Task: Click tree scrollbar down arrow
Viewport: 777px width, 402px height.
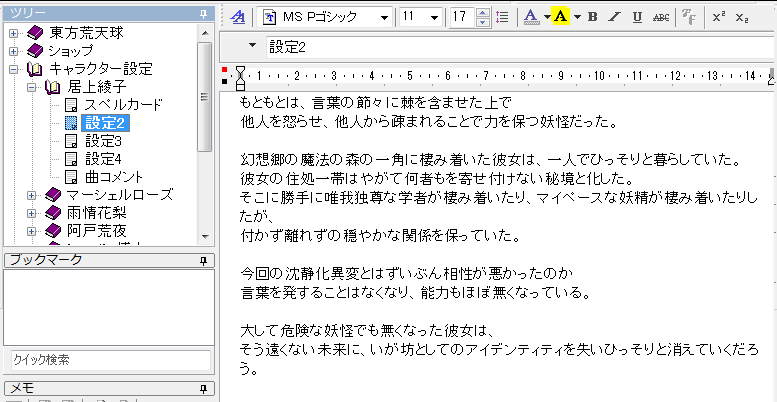Action: pos(205,237)
